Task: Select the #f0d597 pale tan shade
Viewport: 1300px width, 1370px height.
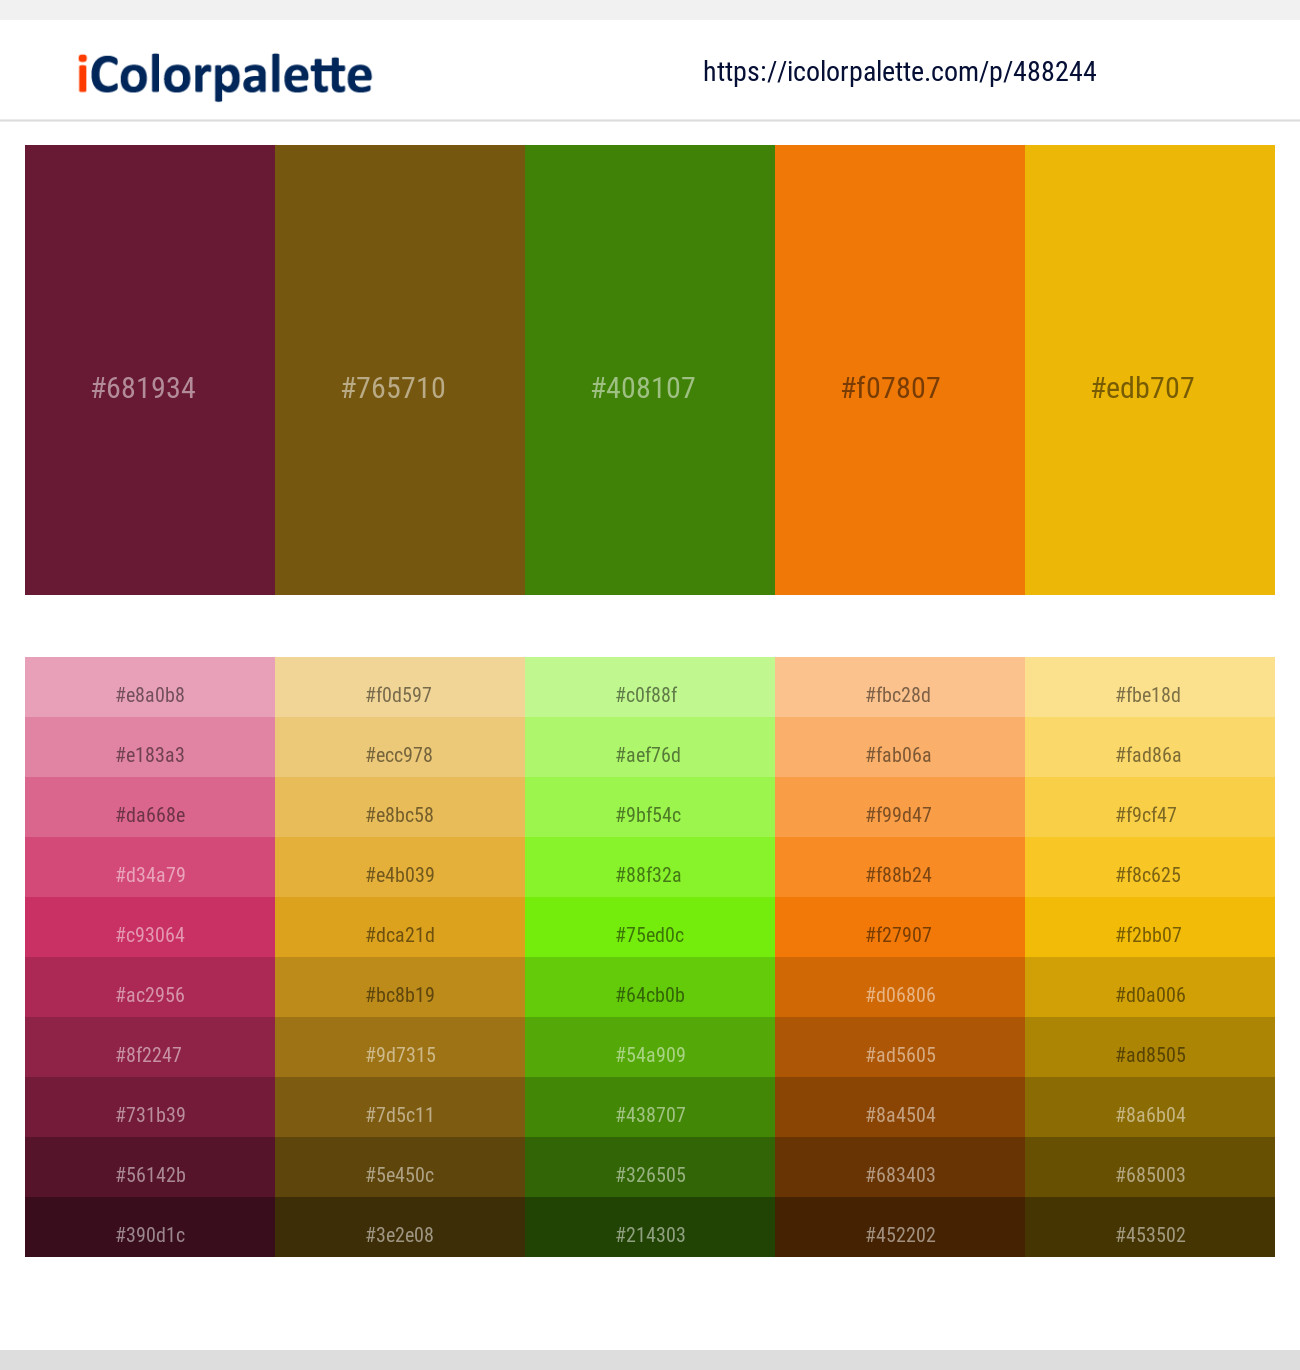Action: click(400, 695)
